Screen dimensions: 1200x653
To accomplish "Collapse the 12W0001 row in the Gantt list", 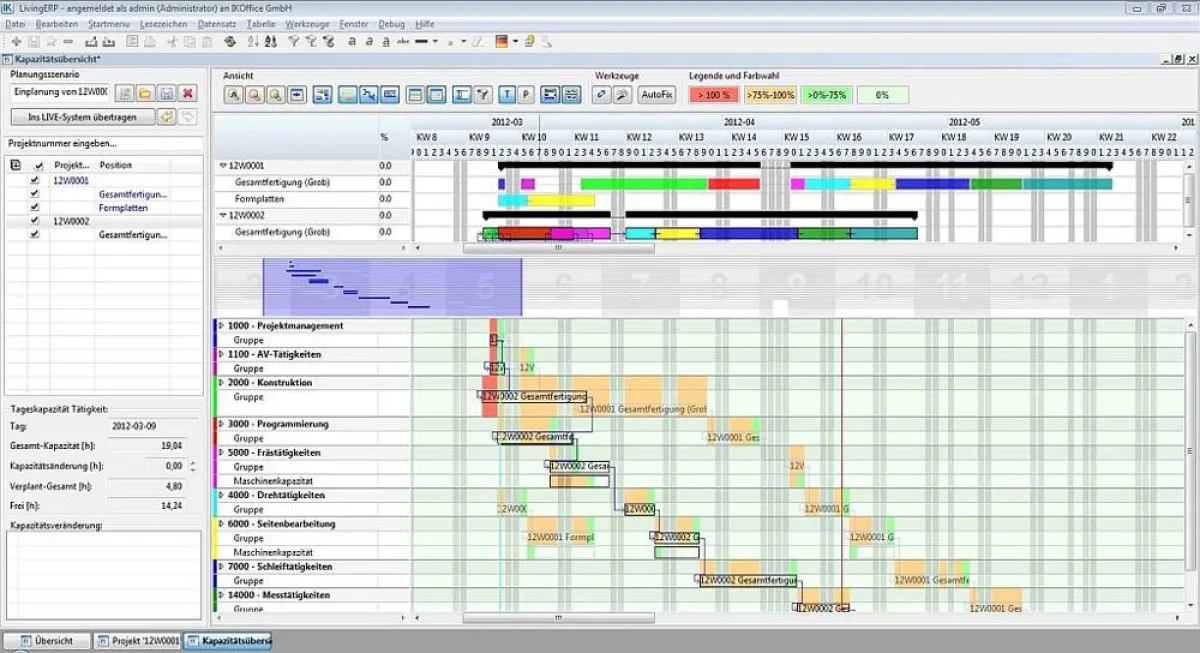I will click(223, 165).
